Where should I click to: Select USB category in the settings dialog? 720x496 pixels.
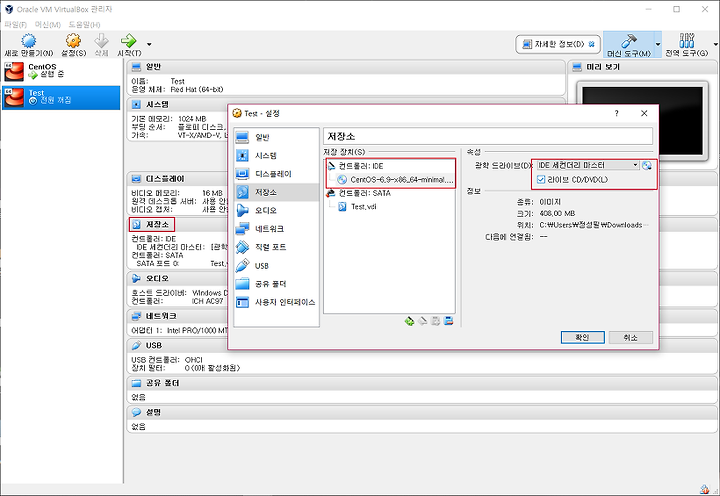coord(276,266)
